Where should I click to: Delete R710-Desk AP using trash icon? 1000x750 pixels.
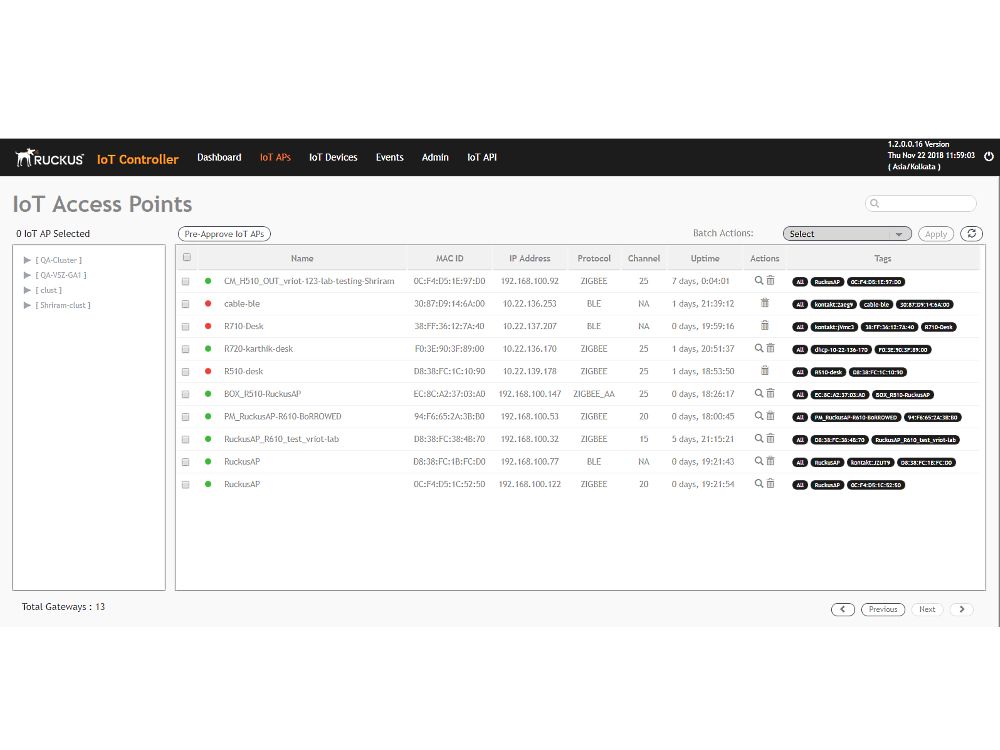point(765,325)
